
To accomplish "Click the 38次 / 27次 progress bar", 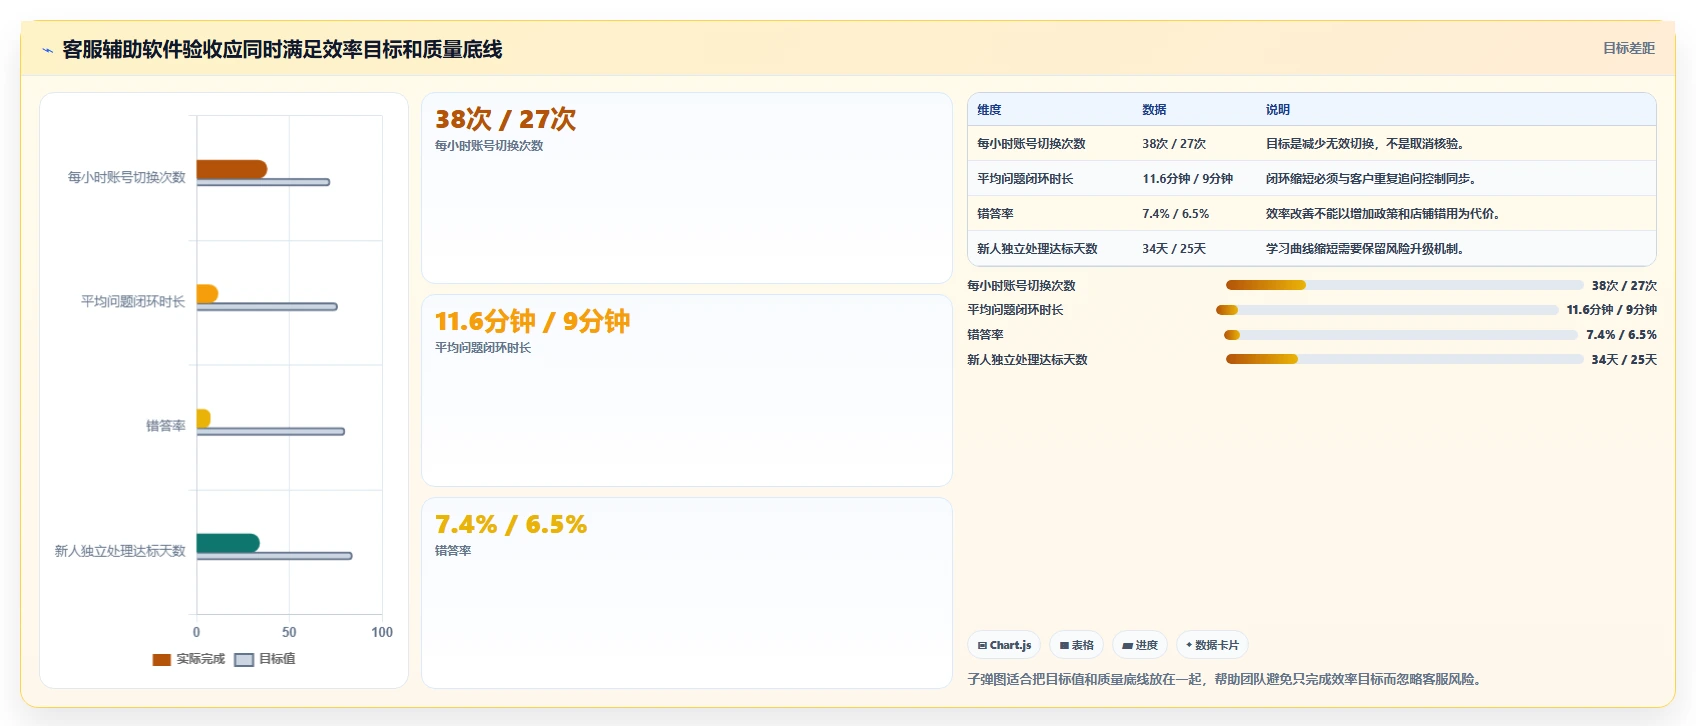I will tap(1405, 285).
